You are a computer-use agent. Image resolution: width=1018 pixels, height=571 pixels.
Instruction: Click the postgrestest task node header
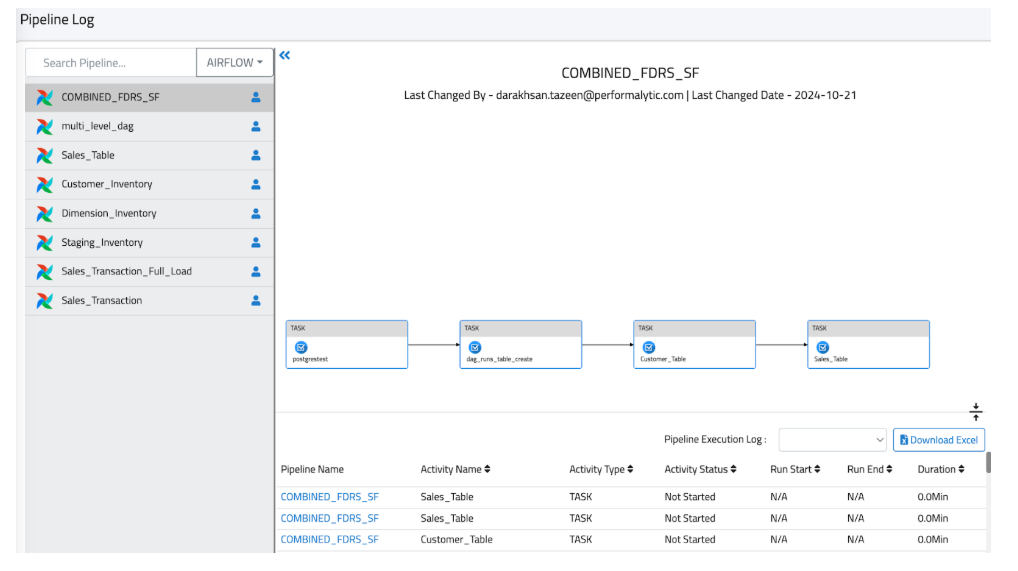tap(347, 329)
